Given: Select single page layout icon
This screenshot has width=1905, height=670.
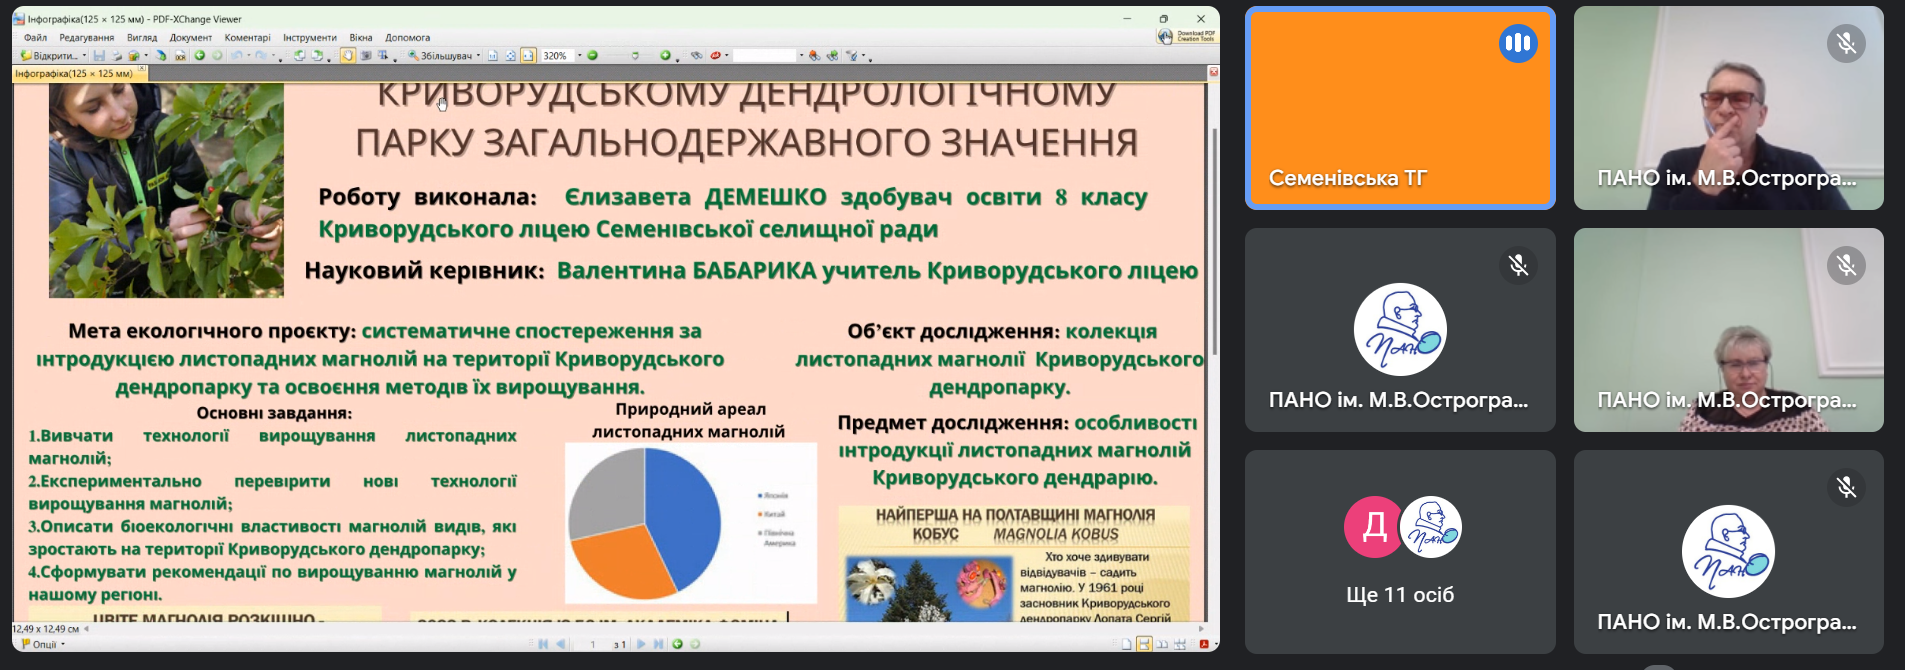Looking at the screenshot, I should 1126,644.
